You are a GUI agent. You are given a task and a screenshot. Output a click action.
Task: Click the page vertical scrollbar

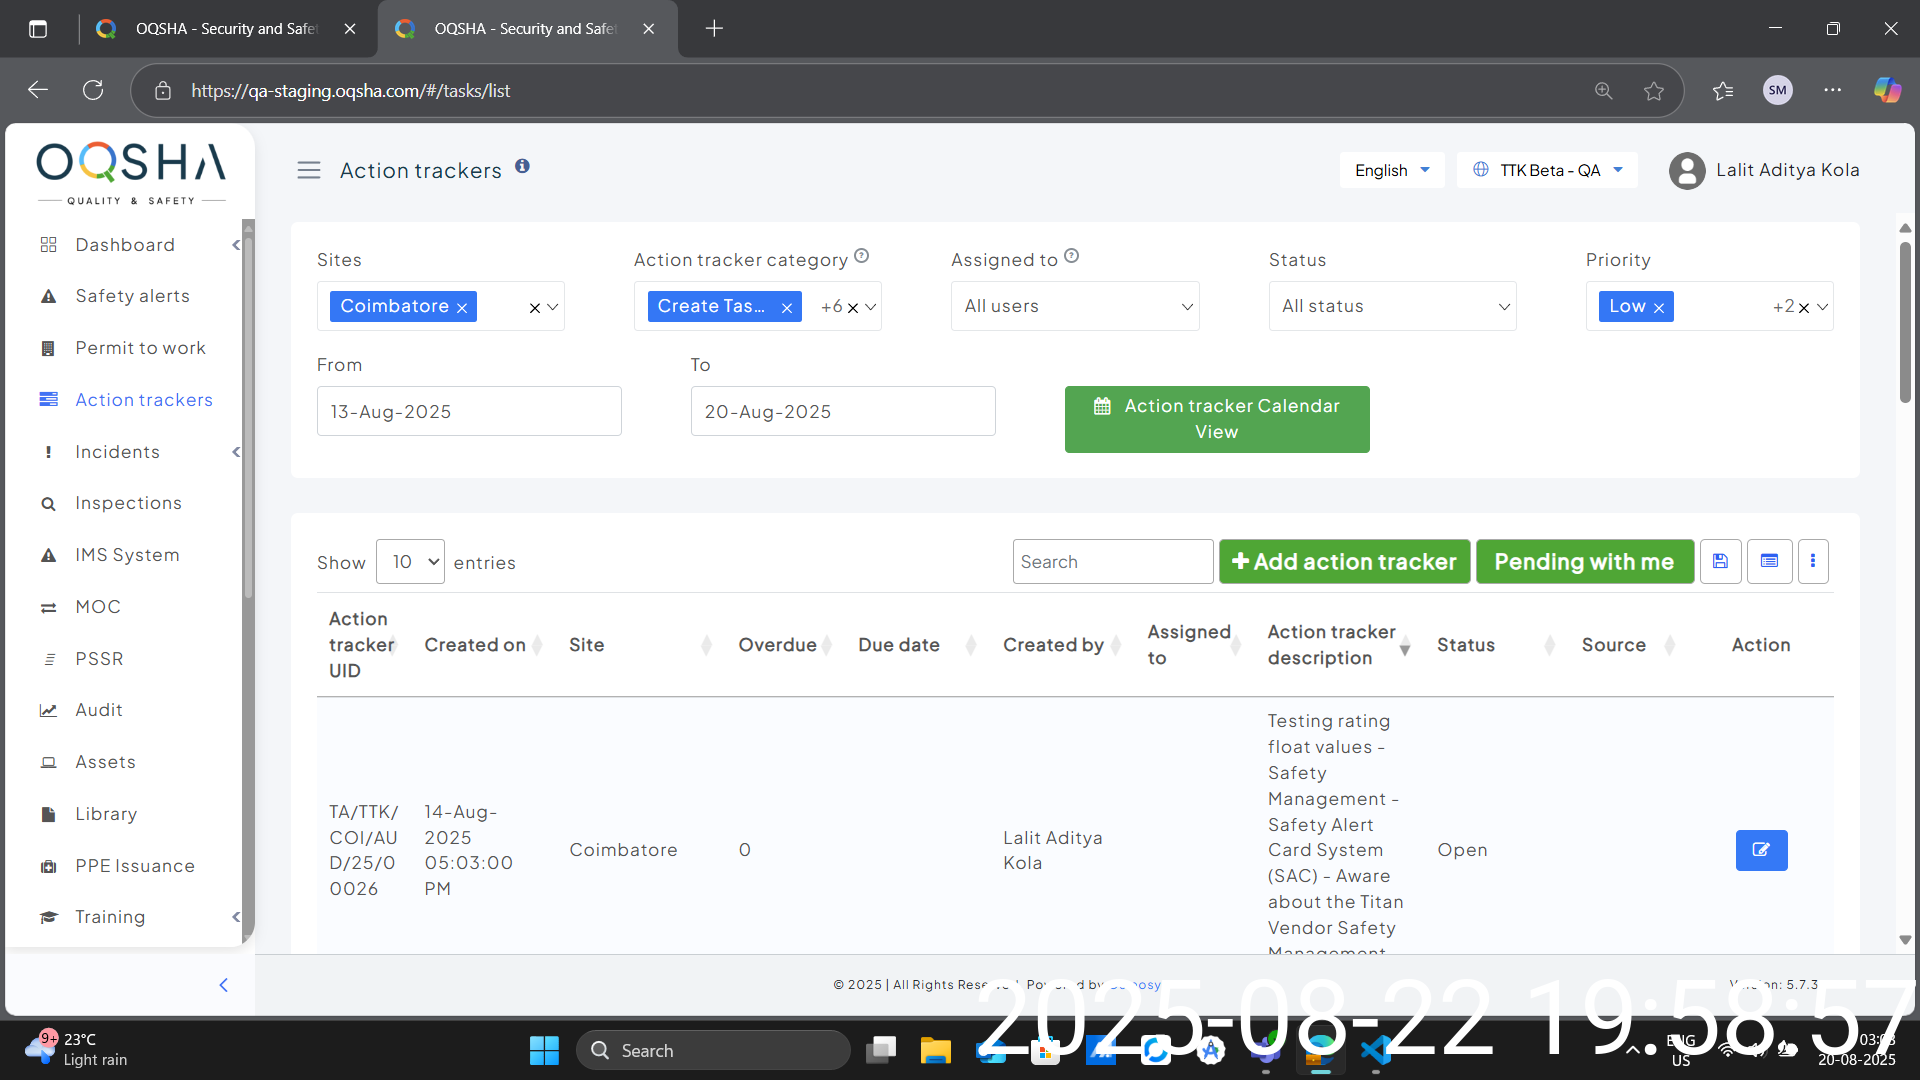[1905, 320]
